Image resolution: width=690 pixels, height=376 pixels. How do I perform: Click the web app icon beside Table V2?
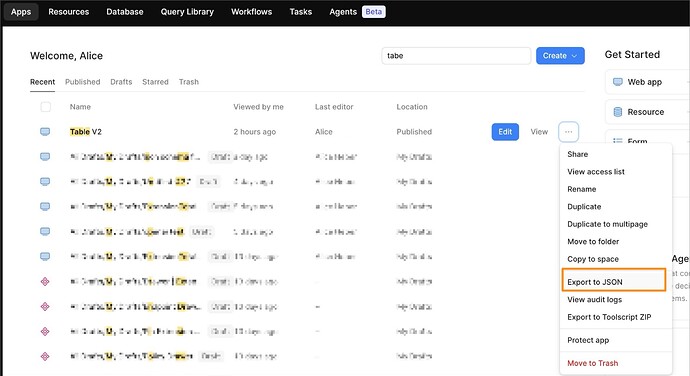[45, 132]
